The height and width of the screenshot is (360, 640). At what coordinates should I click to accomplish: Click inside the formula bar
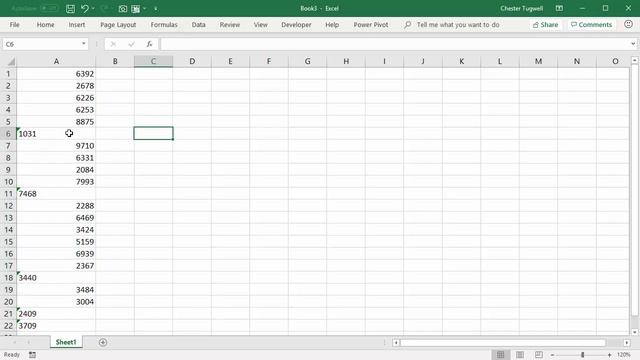(x=395, y=44)
